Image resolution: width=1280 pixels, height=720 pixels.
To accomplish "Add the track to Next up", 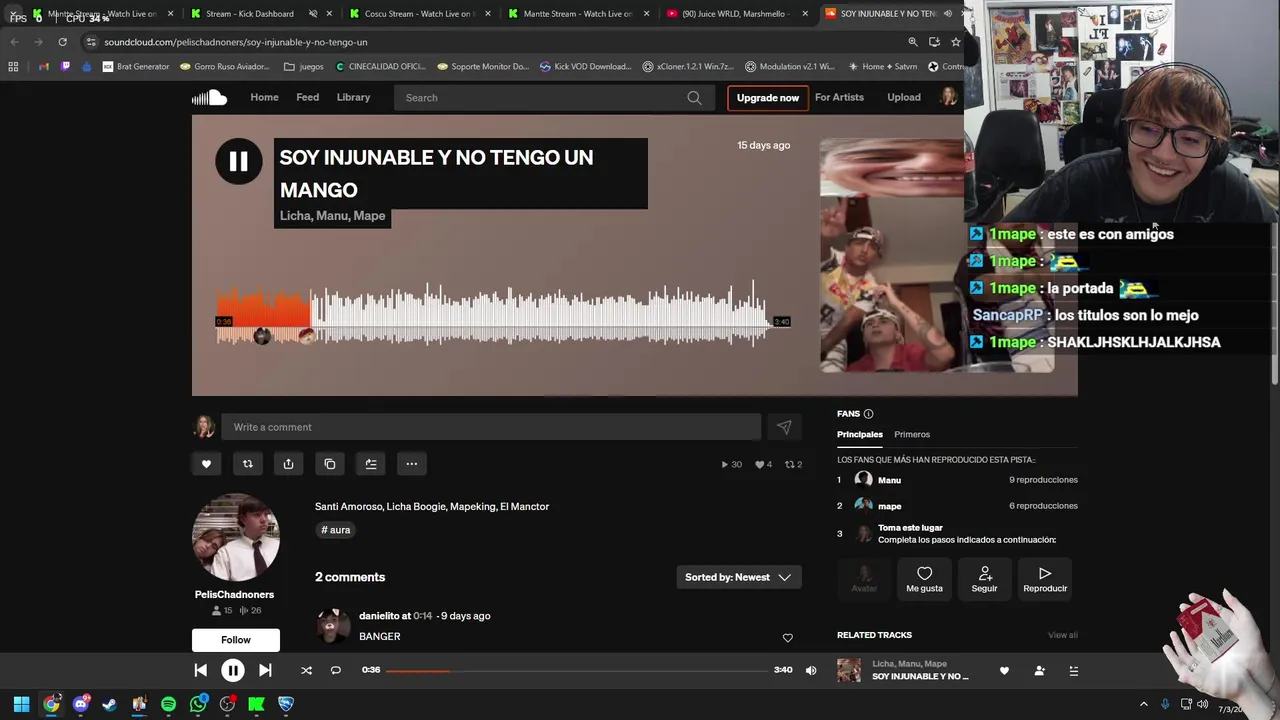I will [x=370, y=464].
